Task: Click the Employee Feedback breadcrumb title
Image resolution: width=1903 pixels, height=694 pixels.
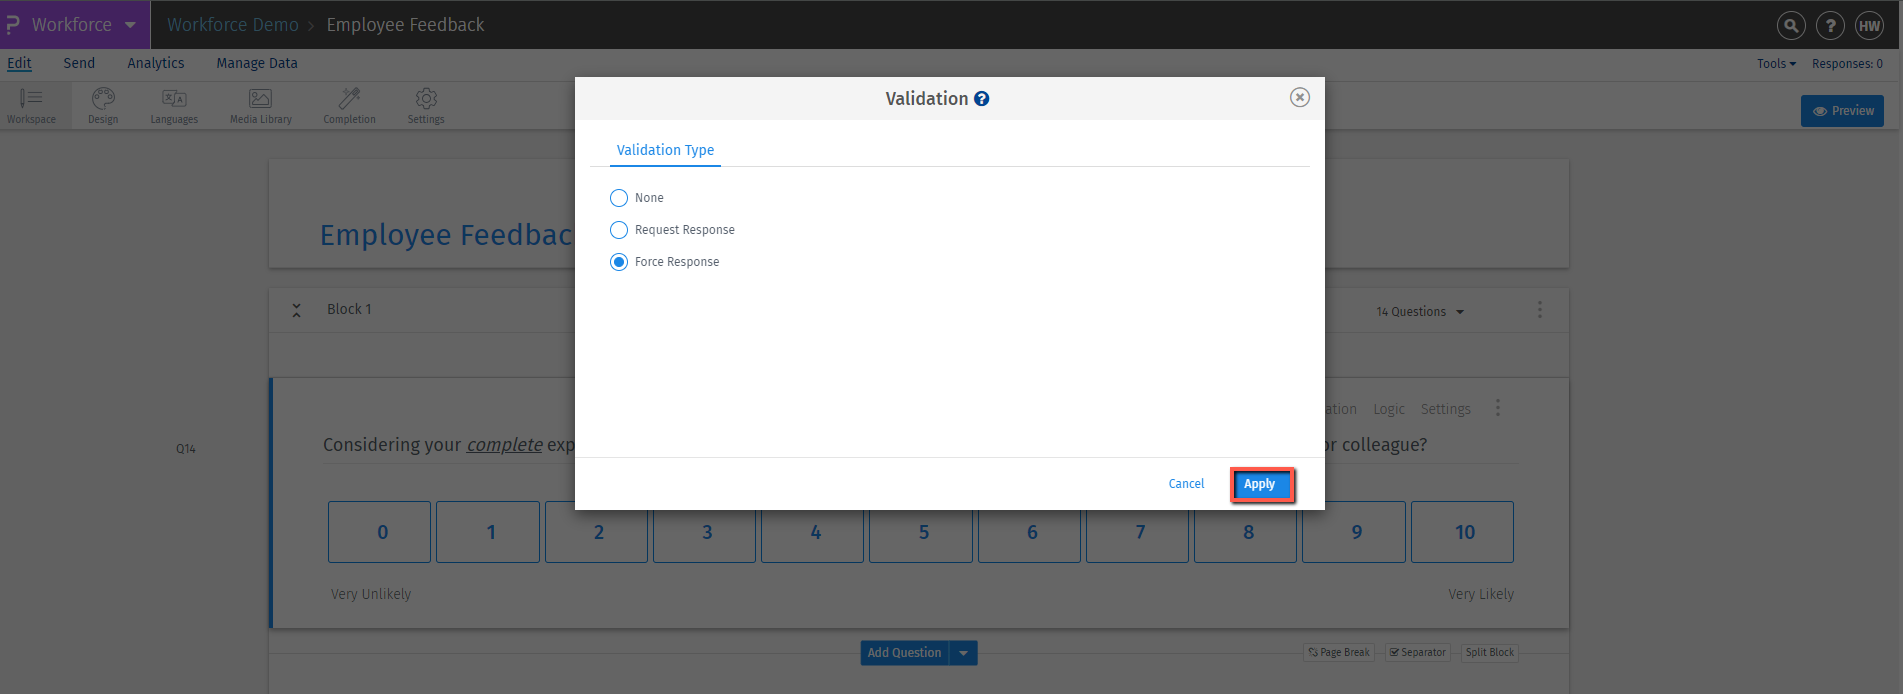Action: (405, 25)
